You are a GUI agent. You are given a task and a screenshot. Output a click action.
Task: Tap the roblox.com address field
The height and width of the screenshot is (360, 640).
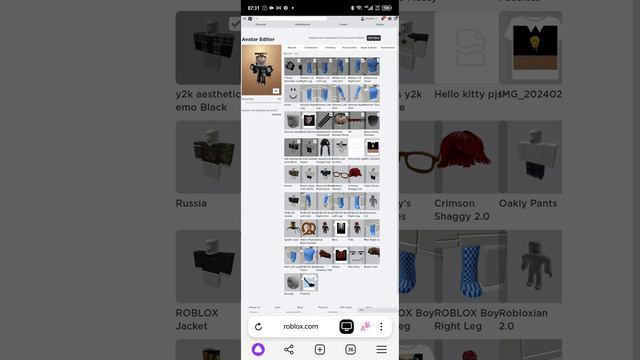pos(301,327)
